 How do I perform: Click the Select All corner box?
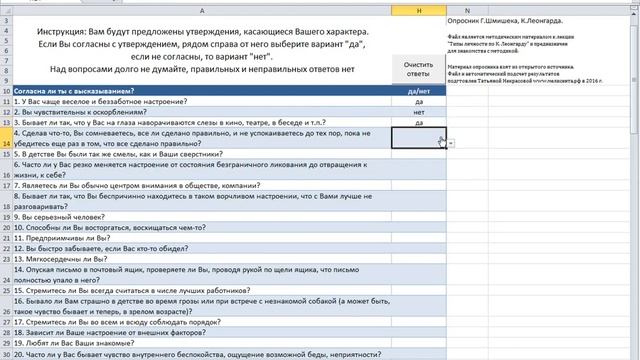(x=6, y=11)
